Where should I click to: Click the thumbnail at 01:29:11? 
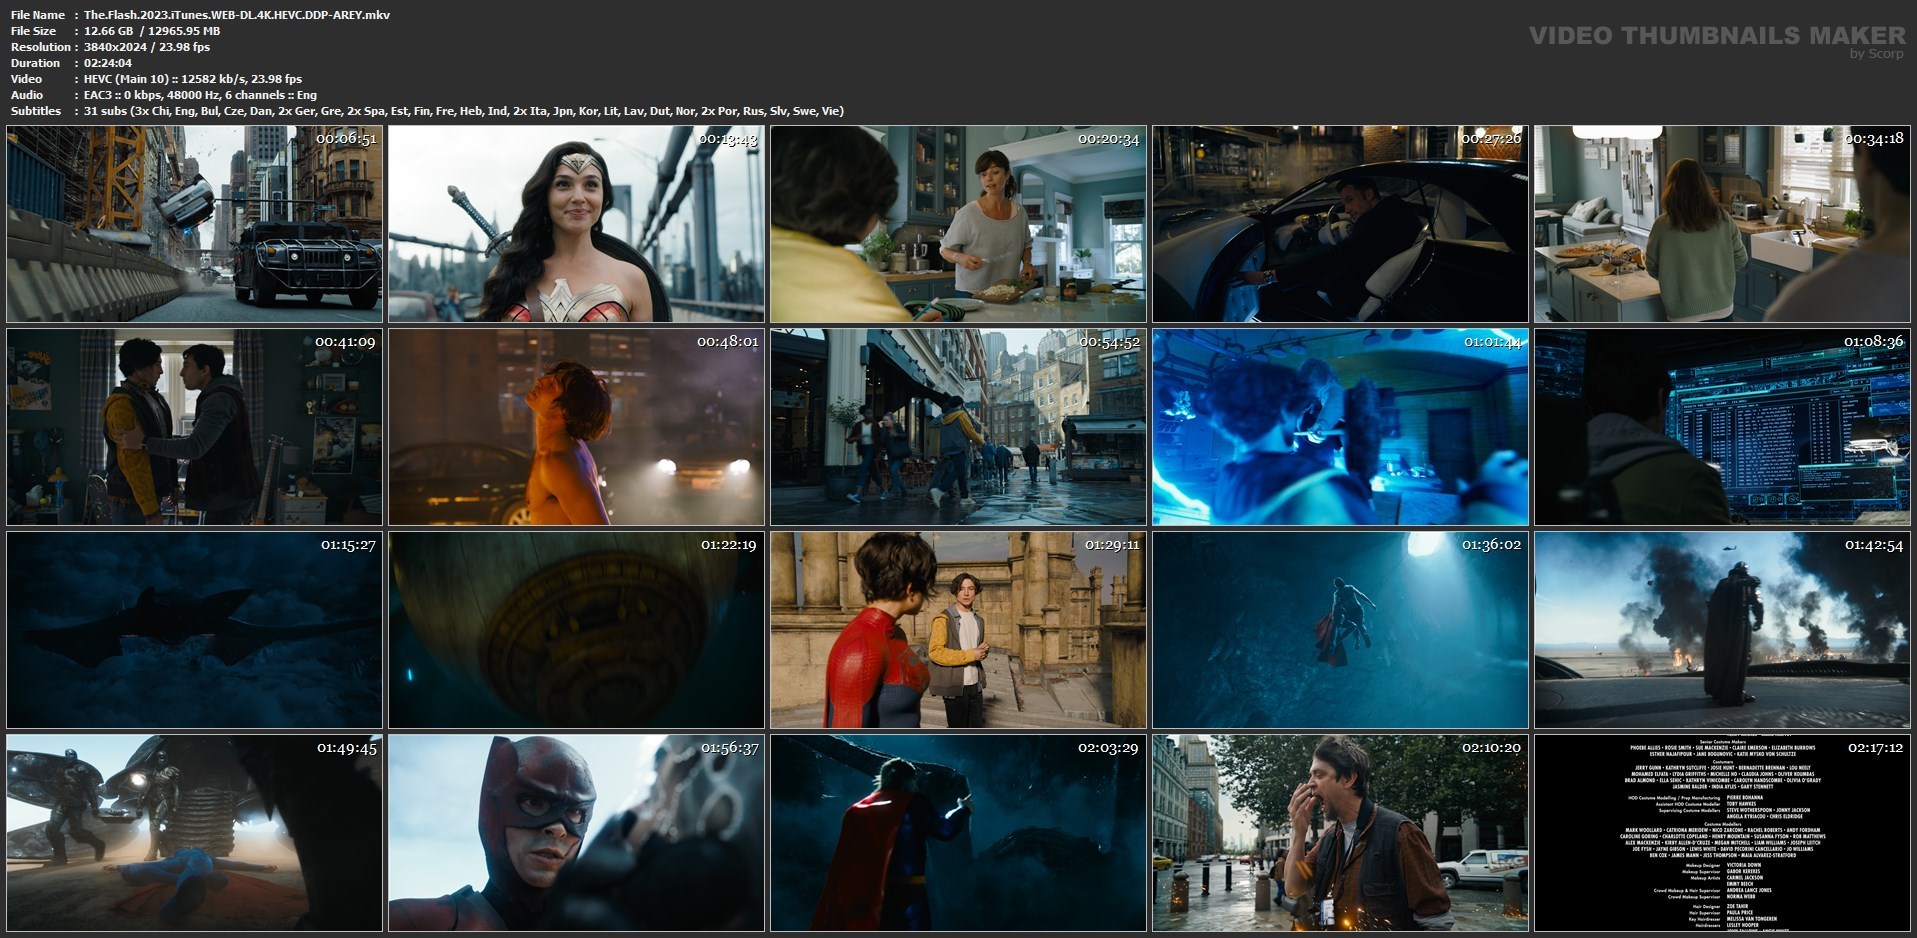pyautogui.click(x=958, y=630)
